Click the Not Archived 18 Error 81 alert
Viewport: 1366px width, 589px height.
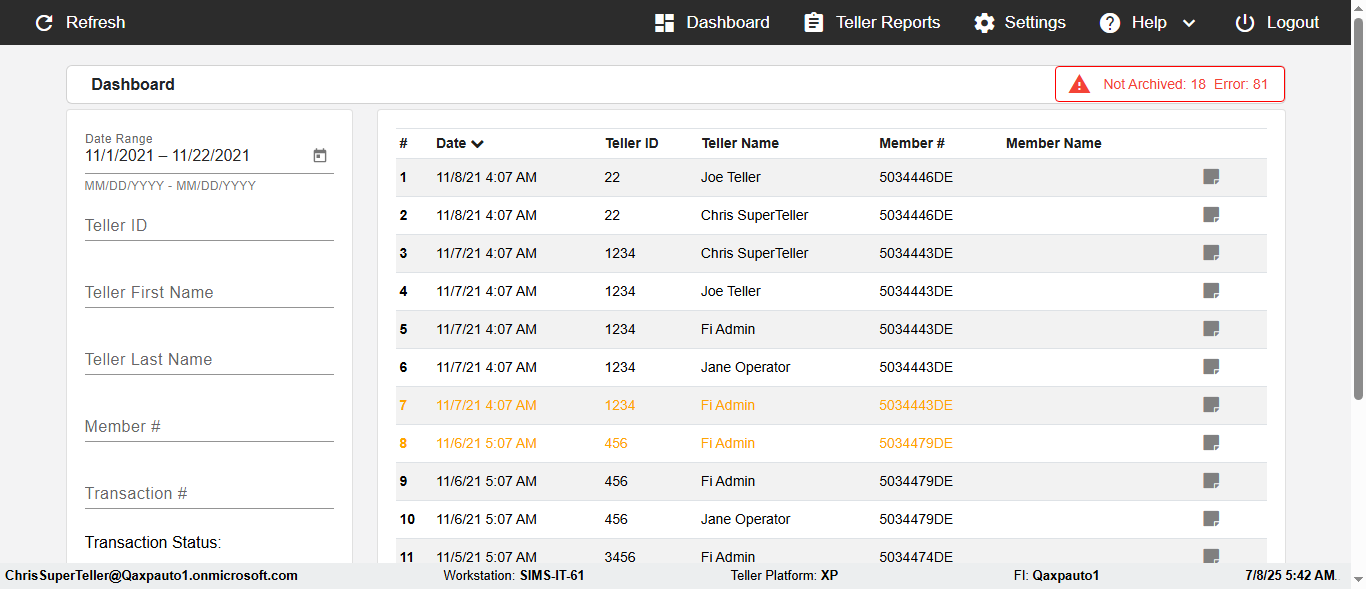coord(1184,84)
